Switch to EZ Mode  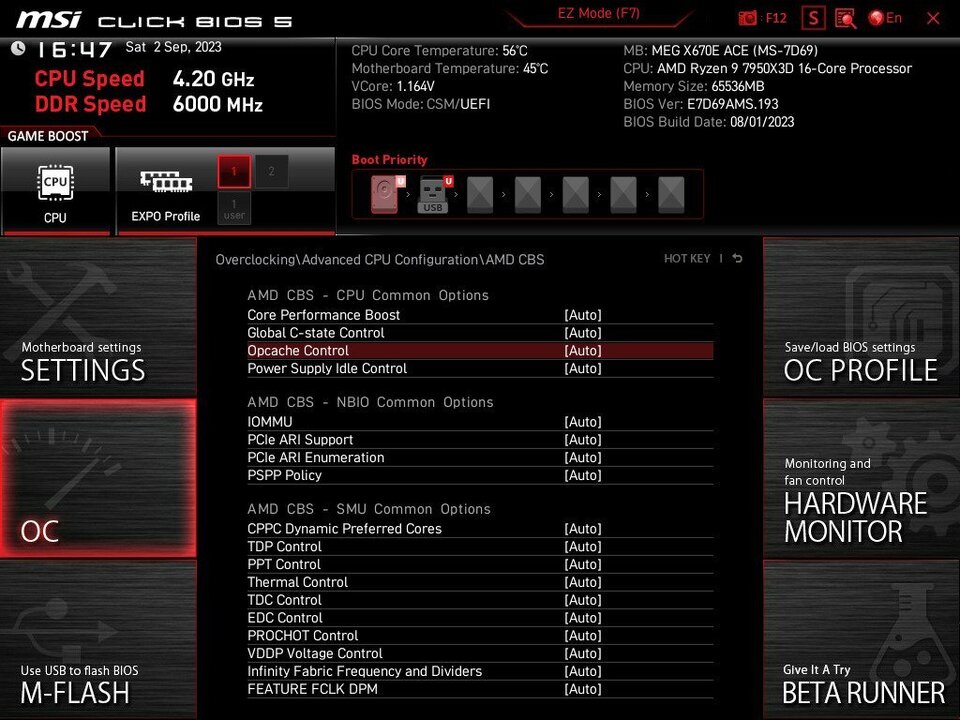[x=597, y=13]
